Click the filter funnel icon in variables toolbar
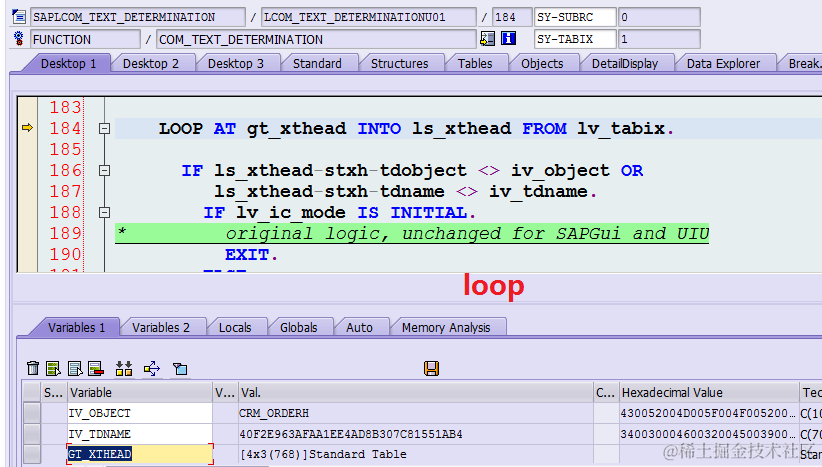 pyautogui.click(x=180, y=368)
